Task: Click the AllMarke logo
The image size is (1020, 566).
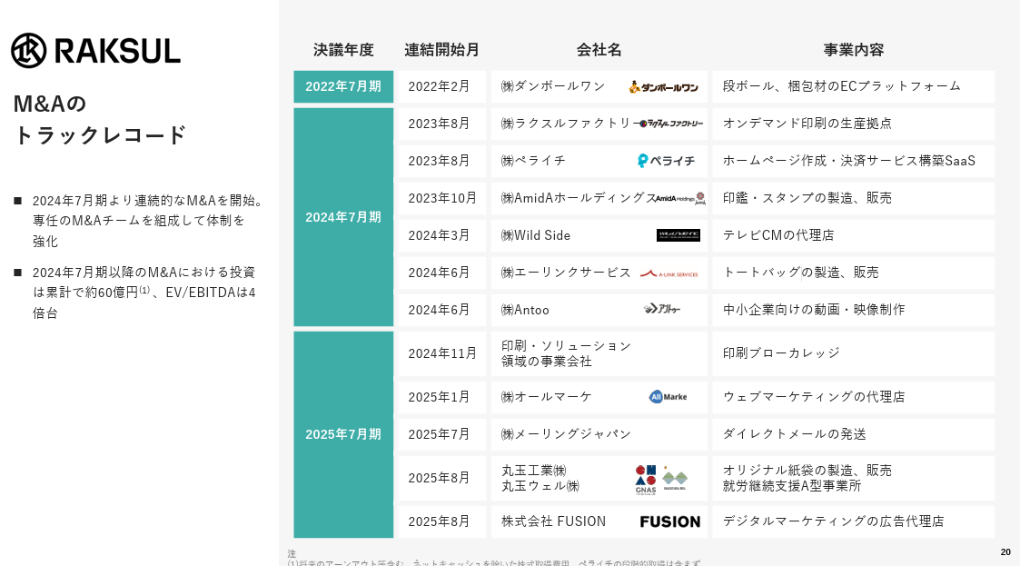Action: pos(668,397)
